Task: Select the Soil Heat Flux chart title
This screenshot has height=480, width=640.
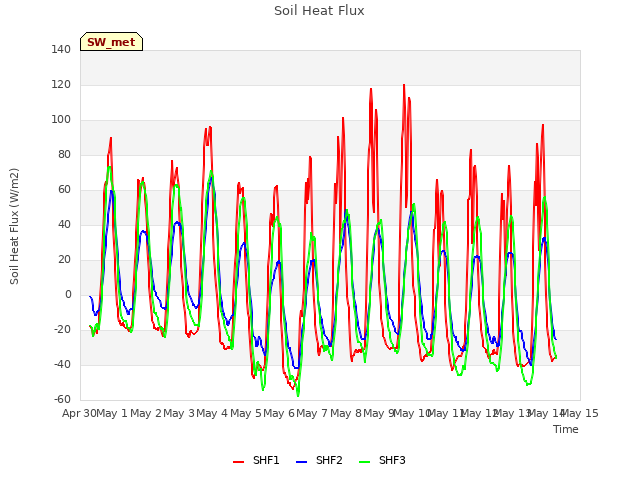Action: point(319,11)
